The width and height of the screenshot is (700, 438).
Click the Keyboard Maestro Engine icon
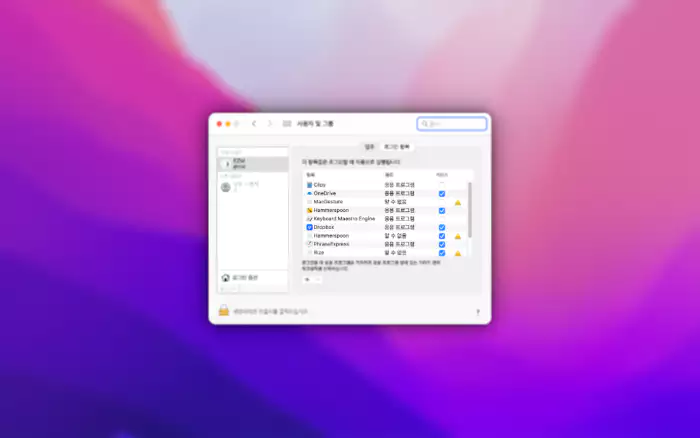(x=309, y=219)
